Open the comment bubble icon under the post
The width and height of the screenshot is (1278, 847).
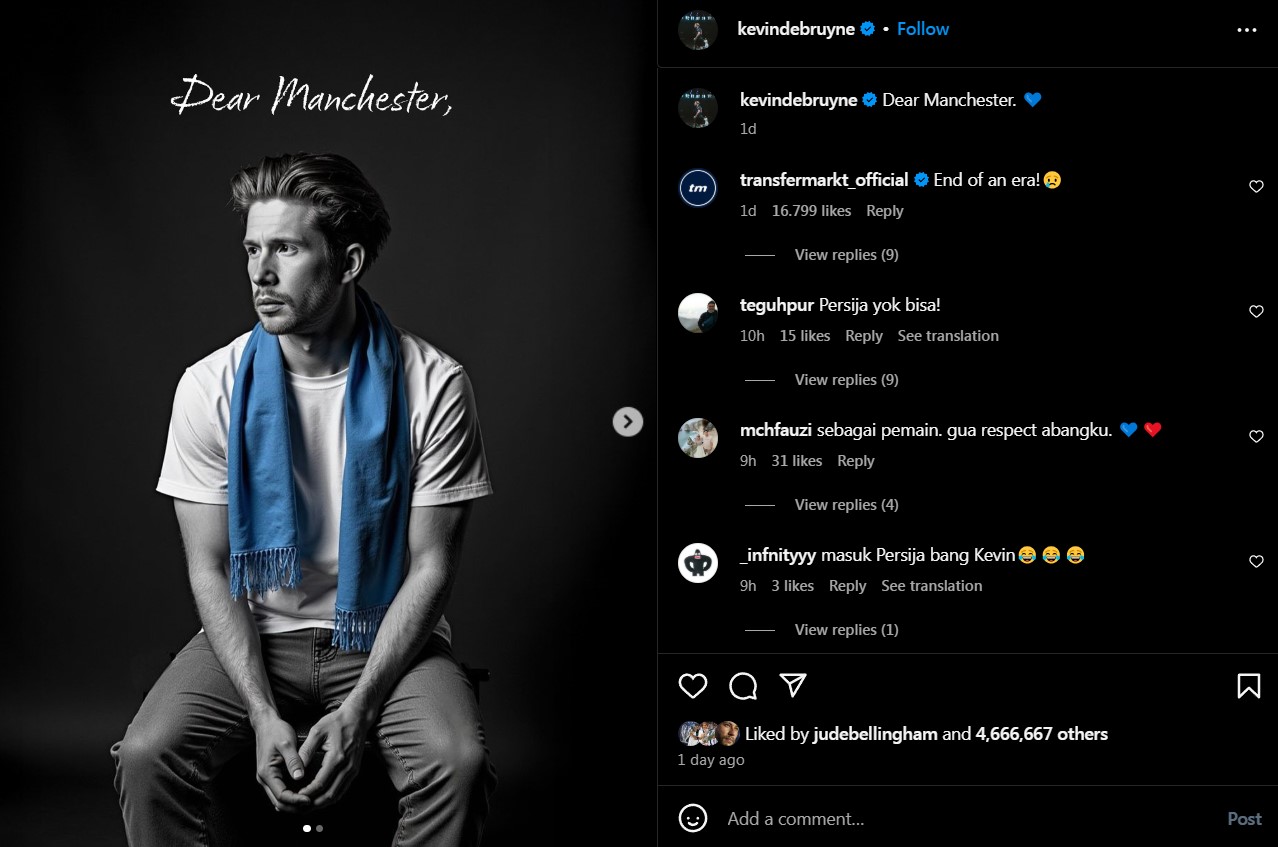coord(743,686)
